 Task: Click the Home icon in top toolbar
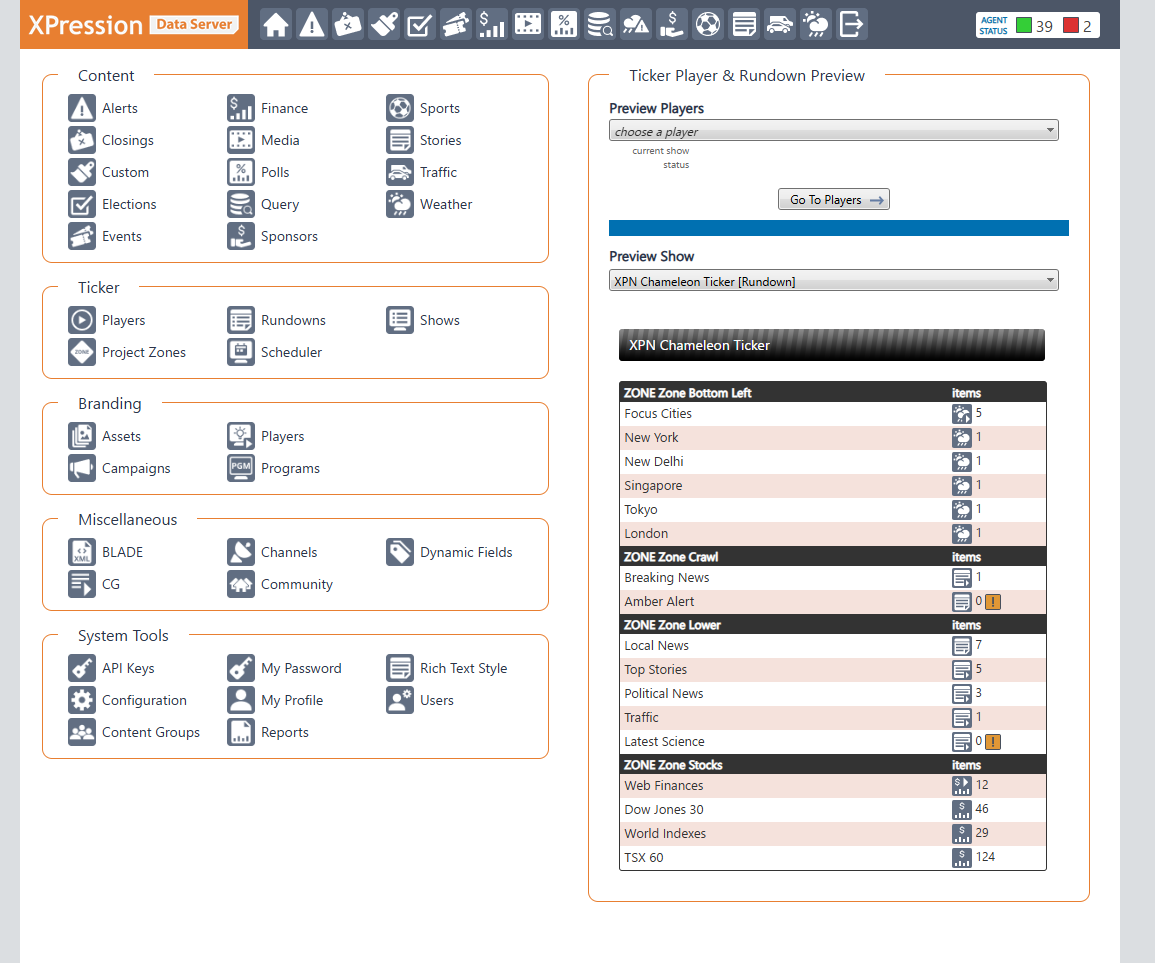pos(276,24)
